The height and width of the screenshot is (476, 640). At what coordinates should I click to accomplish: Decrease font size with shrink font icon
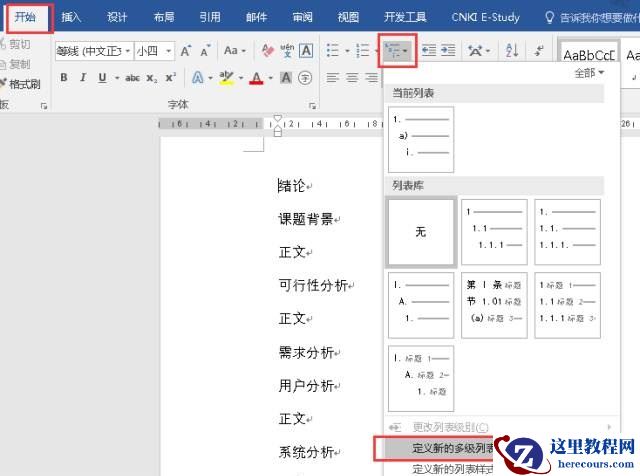point(205,51)
